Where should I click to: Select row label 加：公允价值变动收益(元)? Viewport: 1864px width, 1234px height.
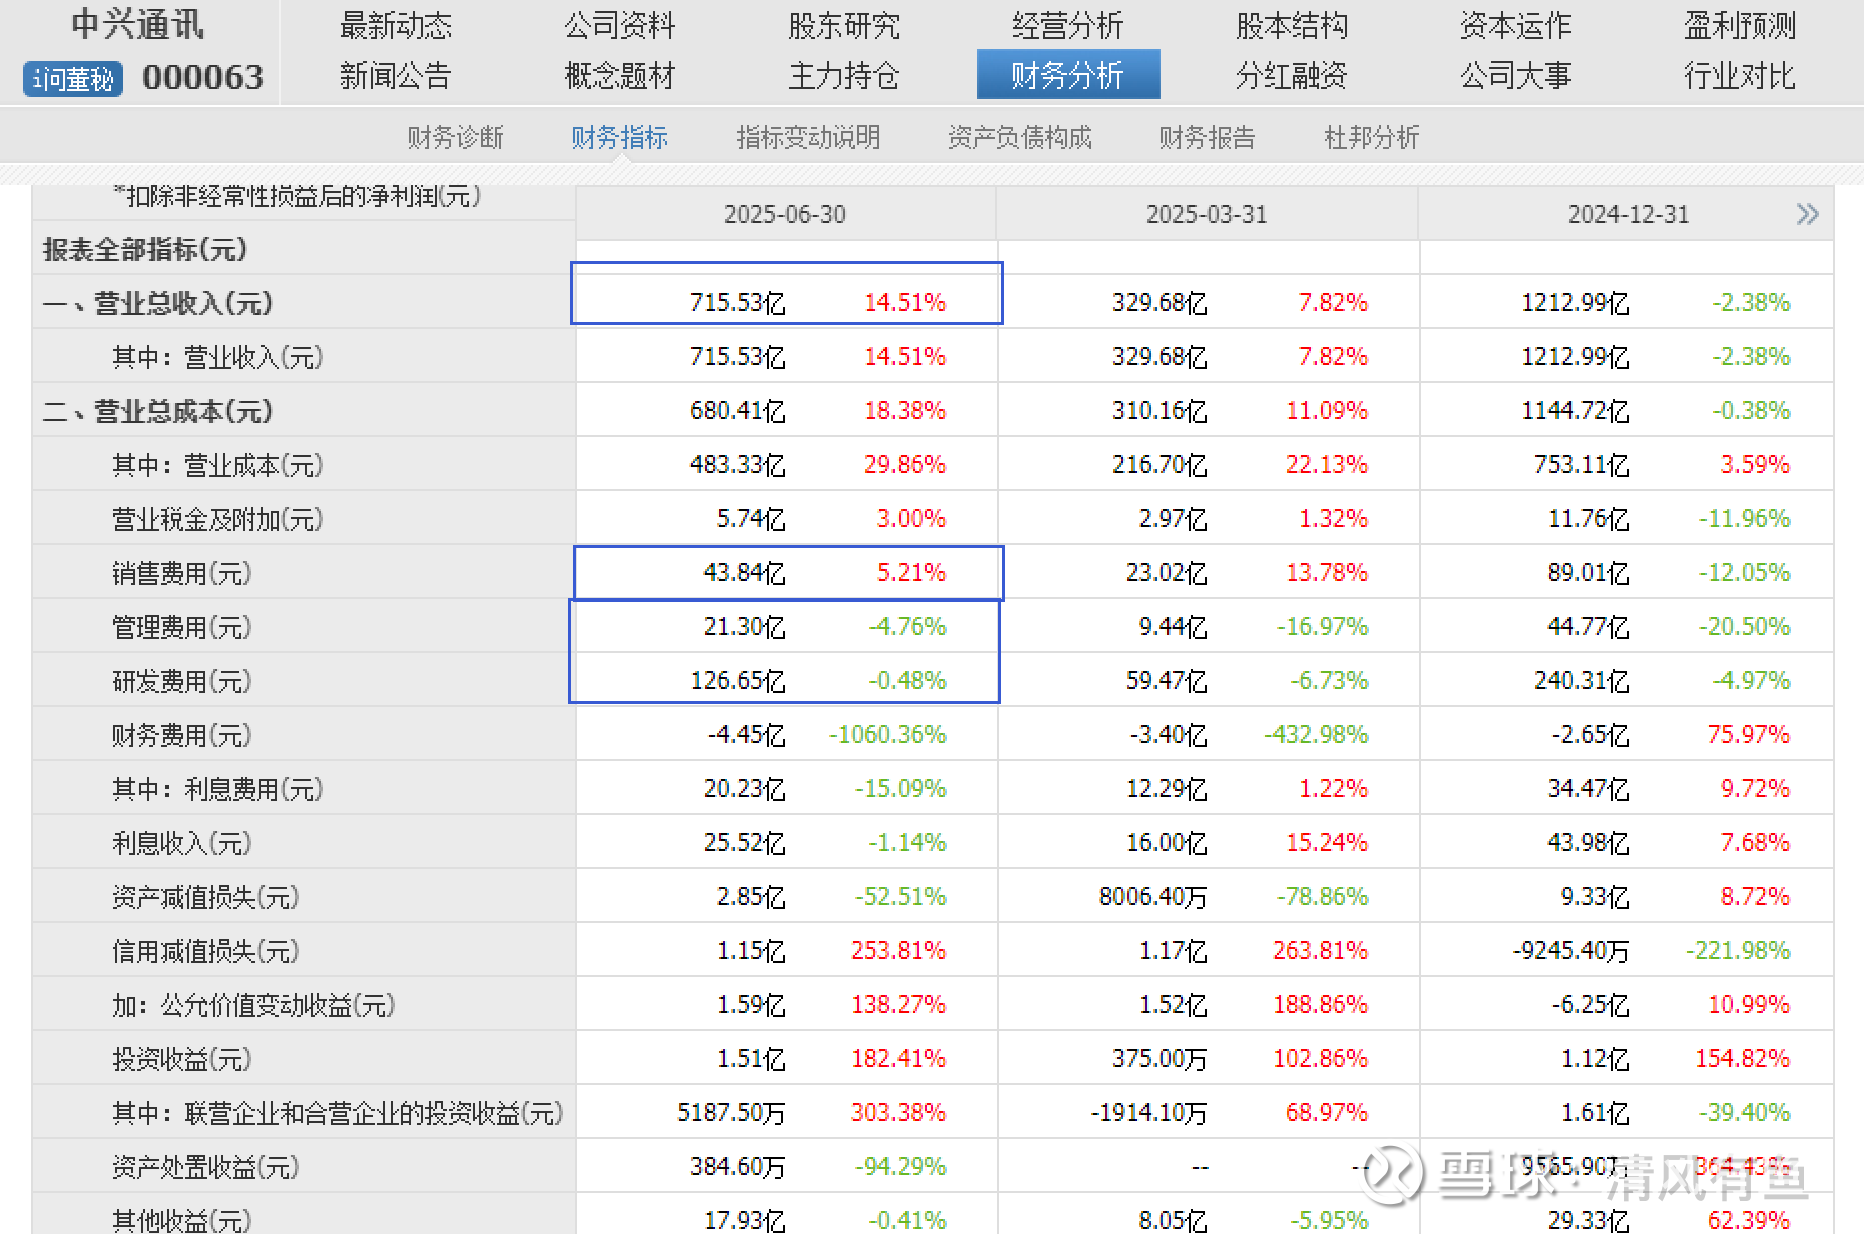click(x=254, y=1005)
